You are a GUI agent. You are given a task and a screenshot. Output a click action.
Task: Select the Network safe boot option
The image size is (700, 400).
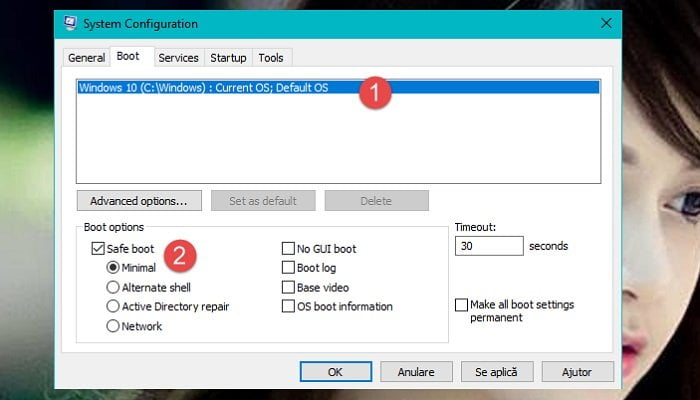pyautogui.click(x=113, y=326)
